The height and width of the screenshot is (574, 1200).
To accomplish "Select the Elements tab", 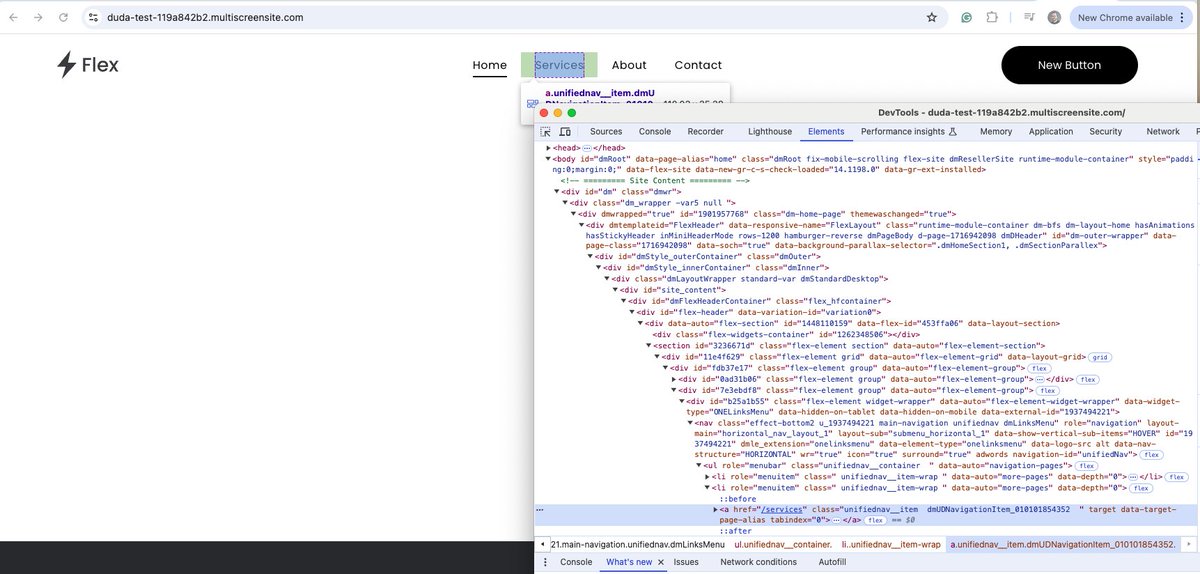I will coord(826,131).
